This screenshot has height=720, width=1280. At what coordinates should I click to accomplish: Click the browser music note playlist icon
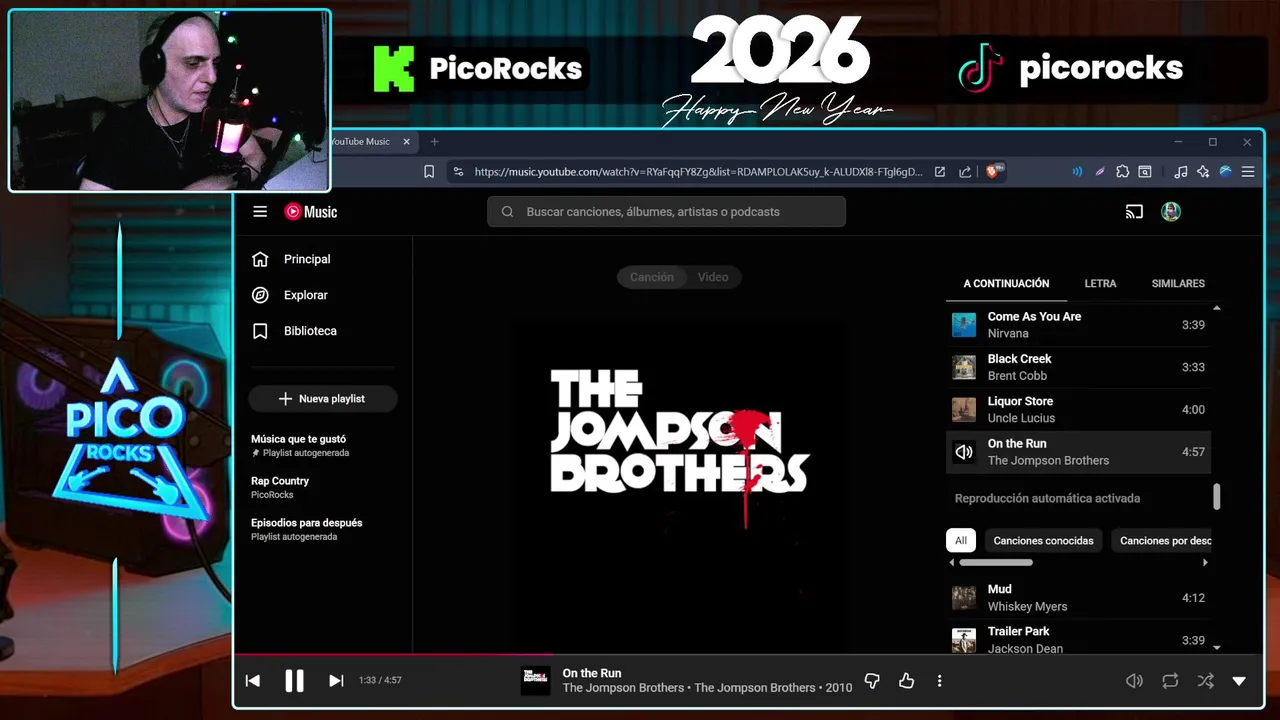tap(1181, 172)
